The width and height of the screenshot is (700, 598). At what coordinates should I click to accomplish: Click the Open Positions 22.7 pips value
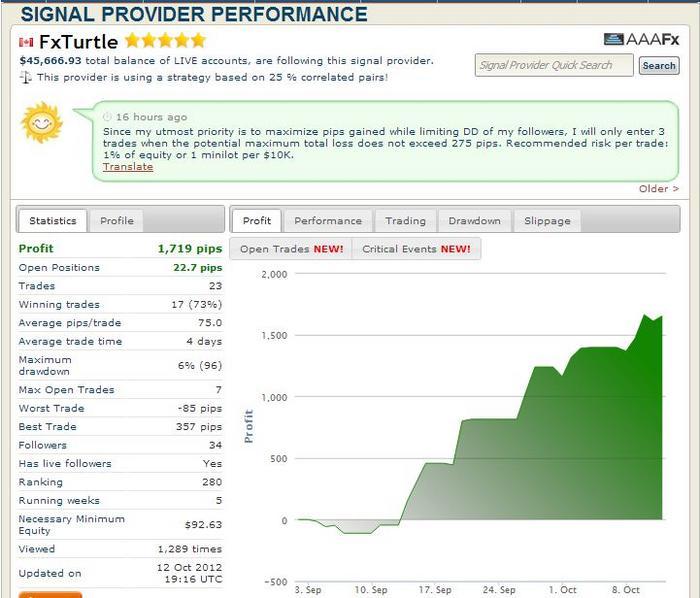pyautogui.click(x=198, y=267)
